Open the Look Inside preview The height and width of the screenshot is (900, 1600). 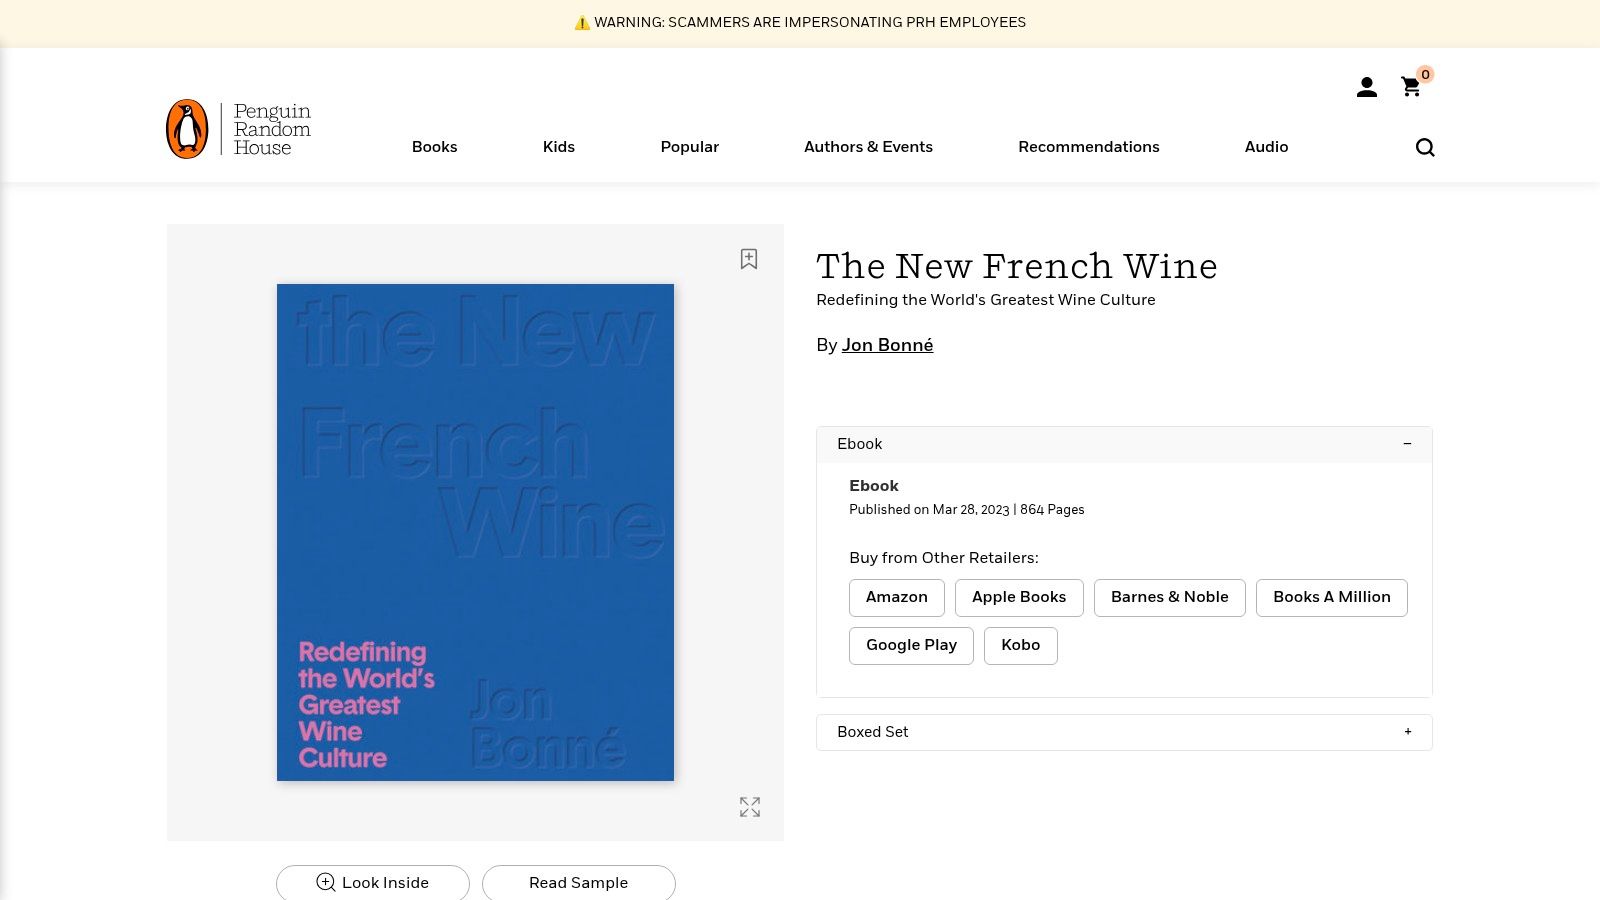[373, 883]
